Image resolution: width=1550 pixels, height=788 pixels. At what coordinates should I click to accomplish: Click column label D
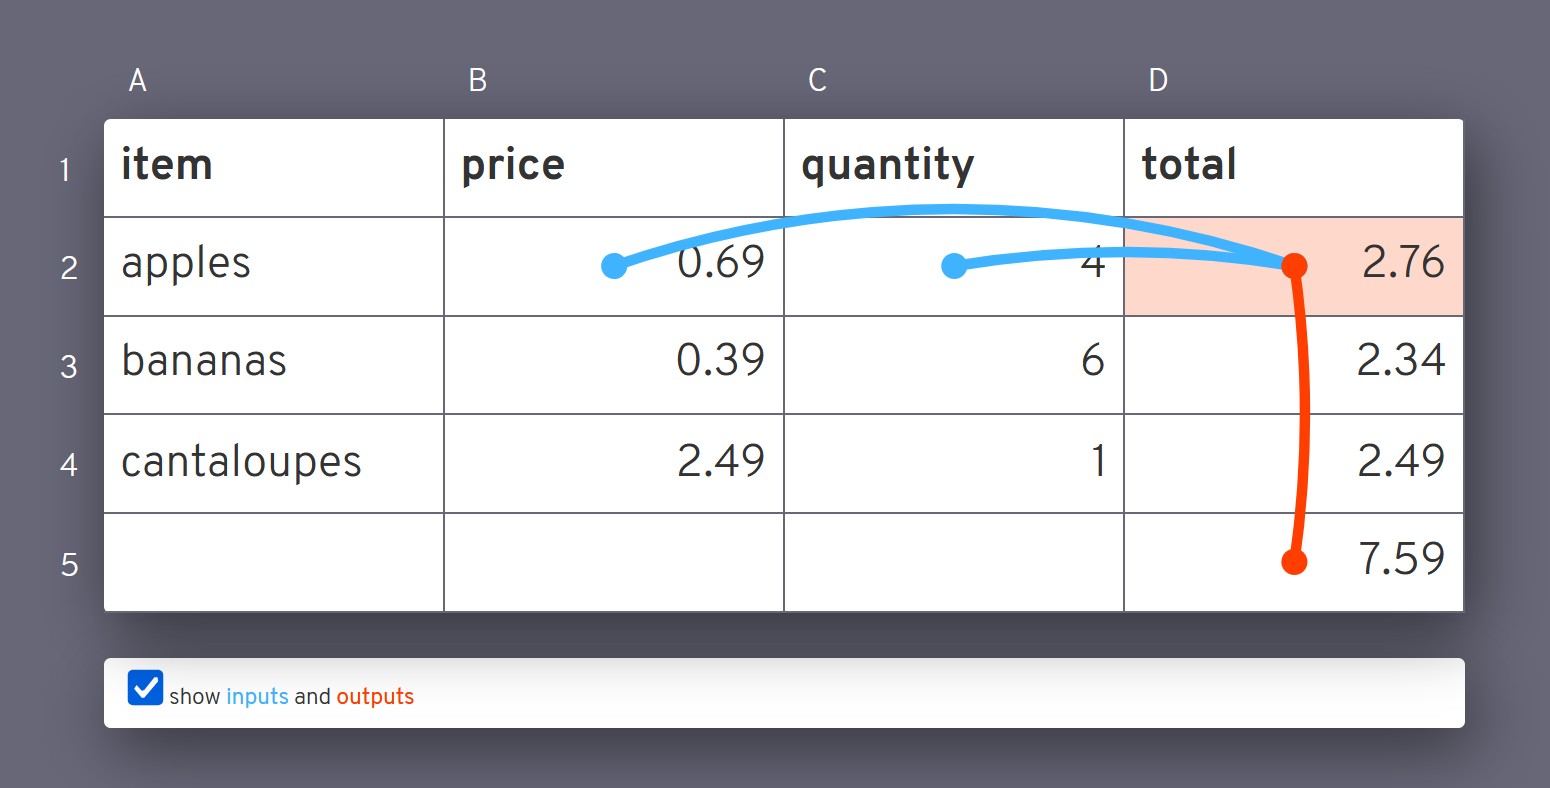click(1158, 81)
